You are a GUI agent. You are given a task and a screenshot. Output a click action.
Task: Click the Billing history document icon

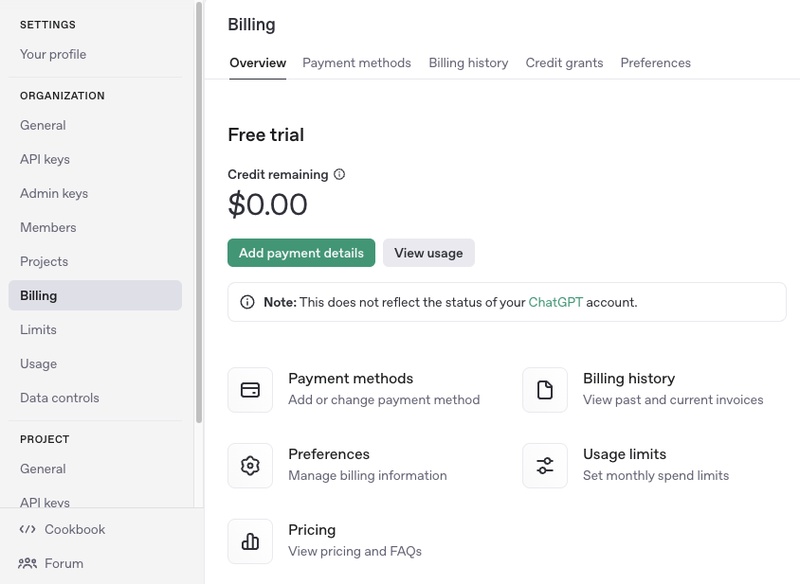click(545, 390)
